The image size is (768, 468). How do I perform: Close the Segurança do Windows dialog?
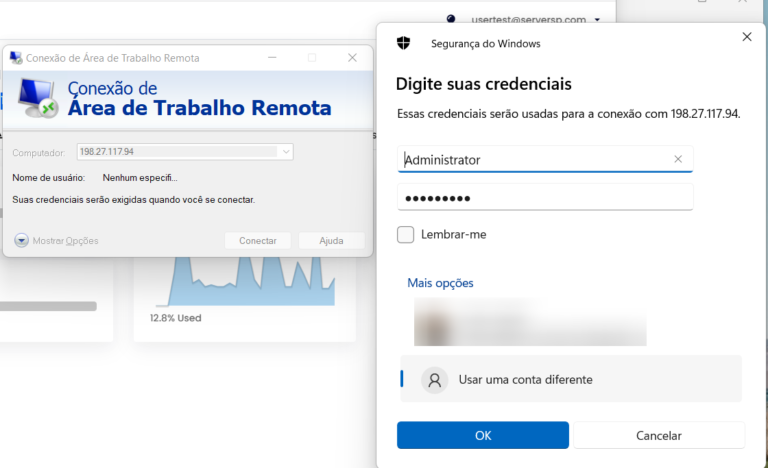[746, 37]
